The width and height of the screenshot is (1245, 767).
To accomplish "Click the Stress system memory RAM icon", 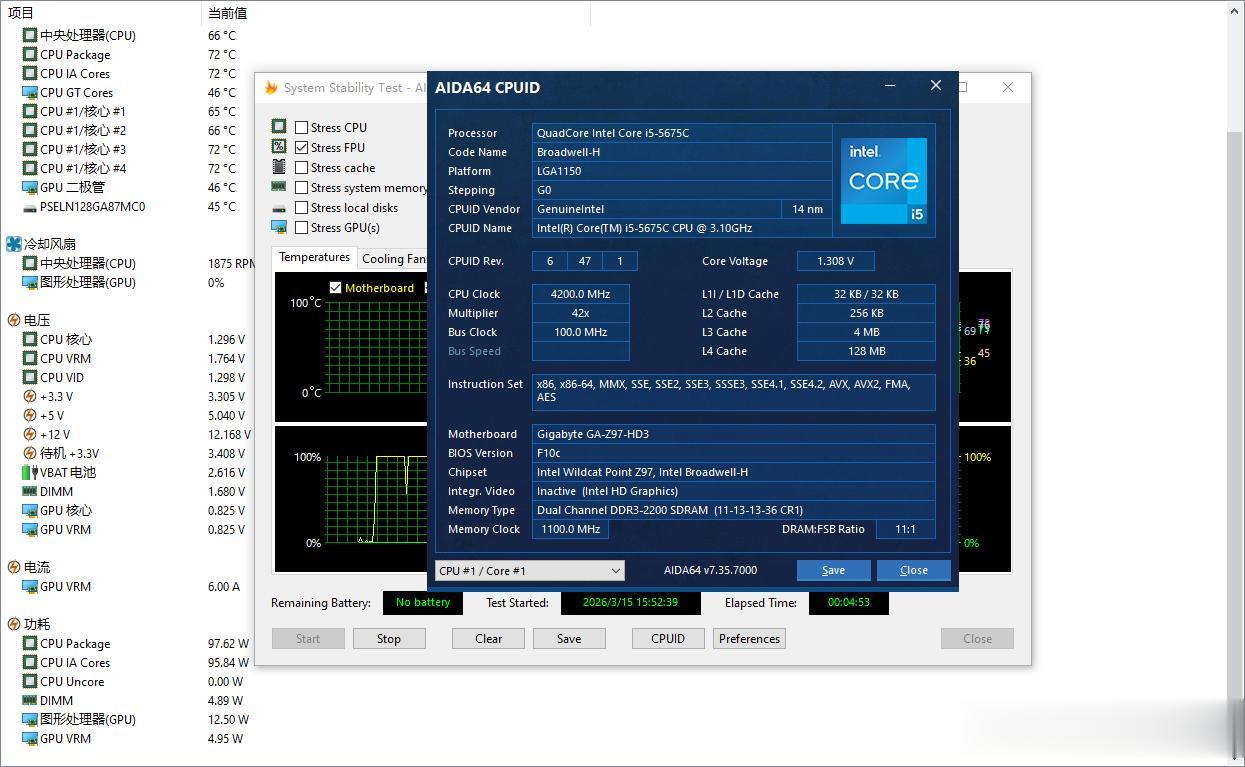I will pos(279,187).
